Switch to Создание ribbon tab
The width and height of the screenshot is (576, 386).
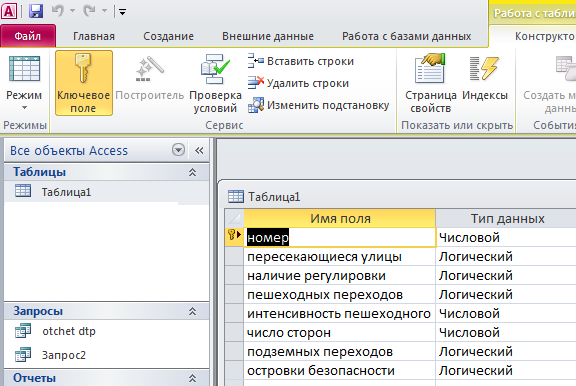[x=169, y=36]
